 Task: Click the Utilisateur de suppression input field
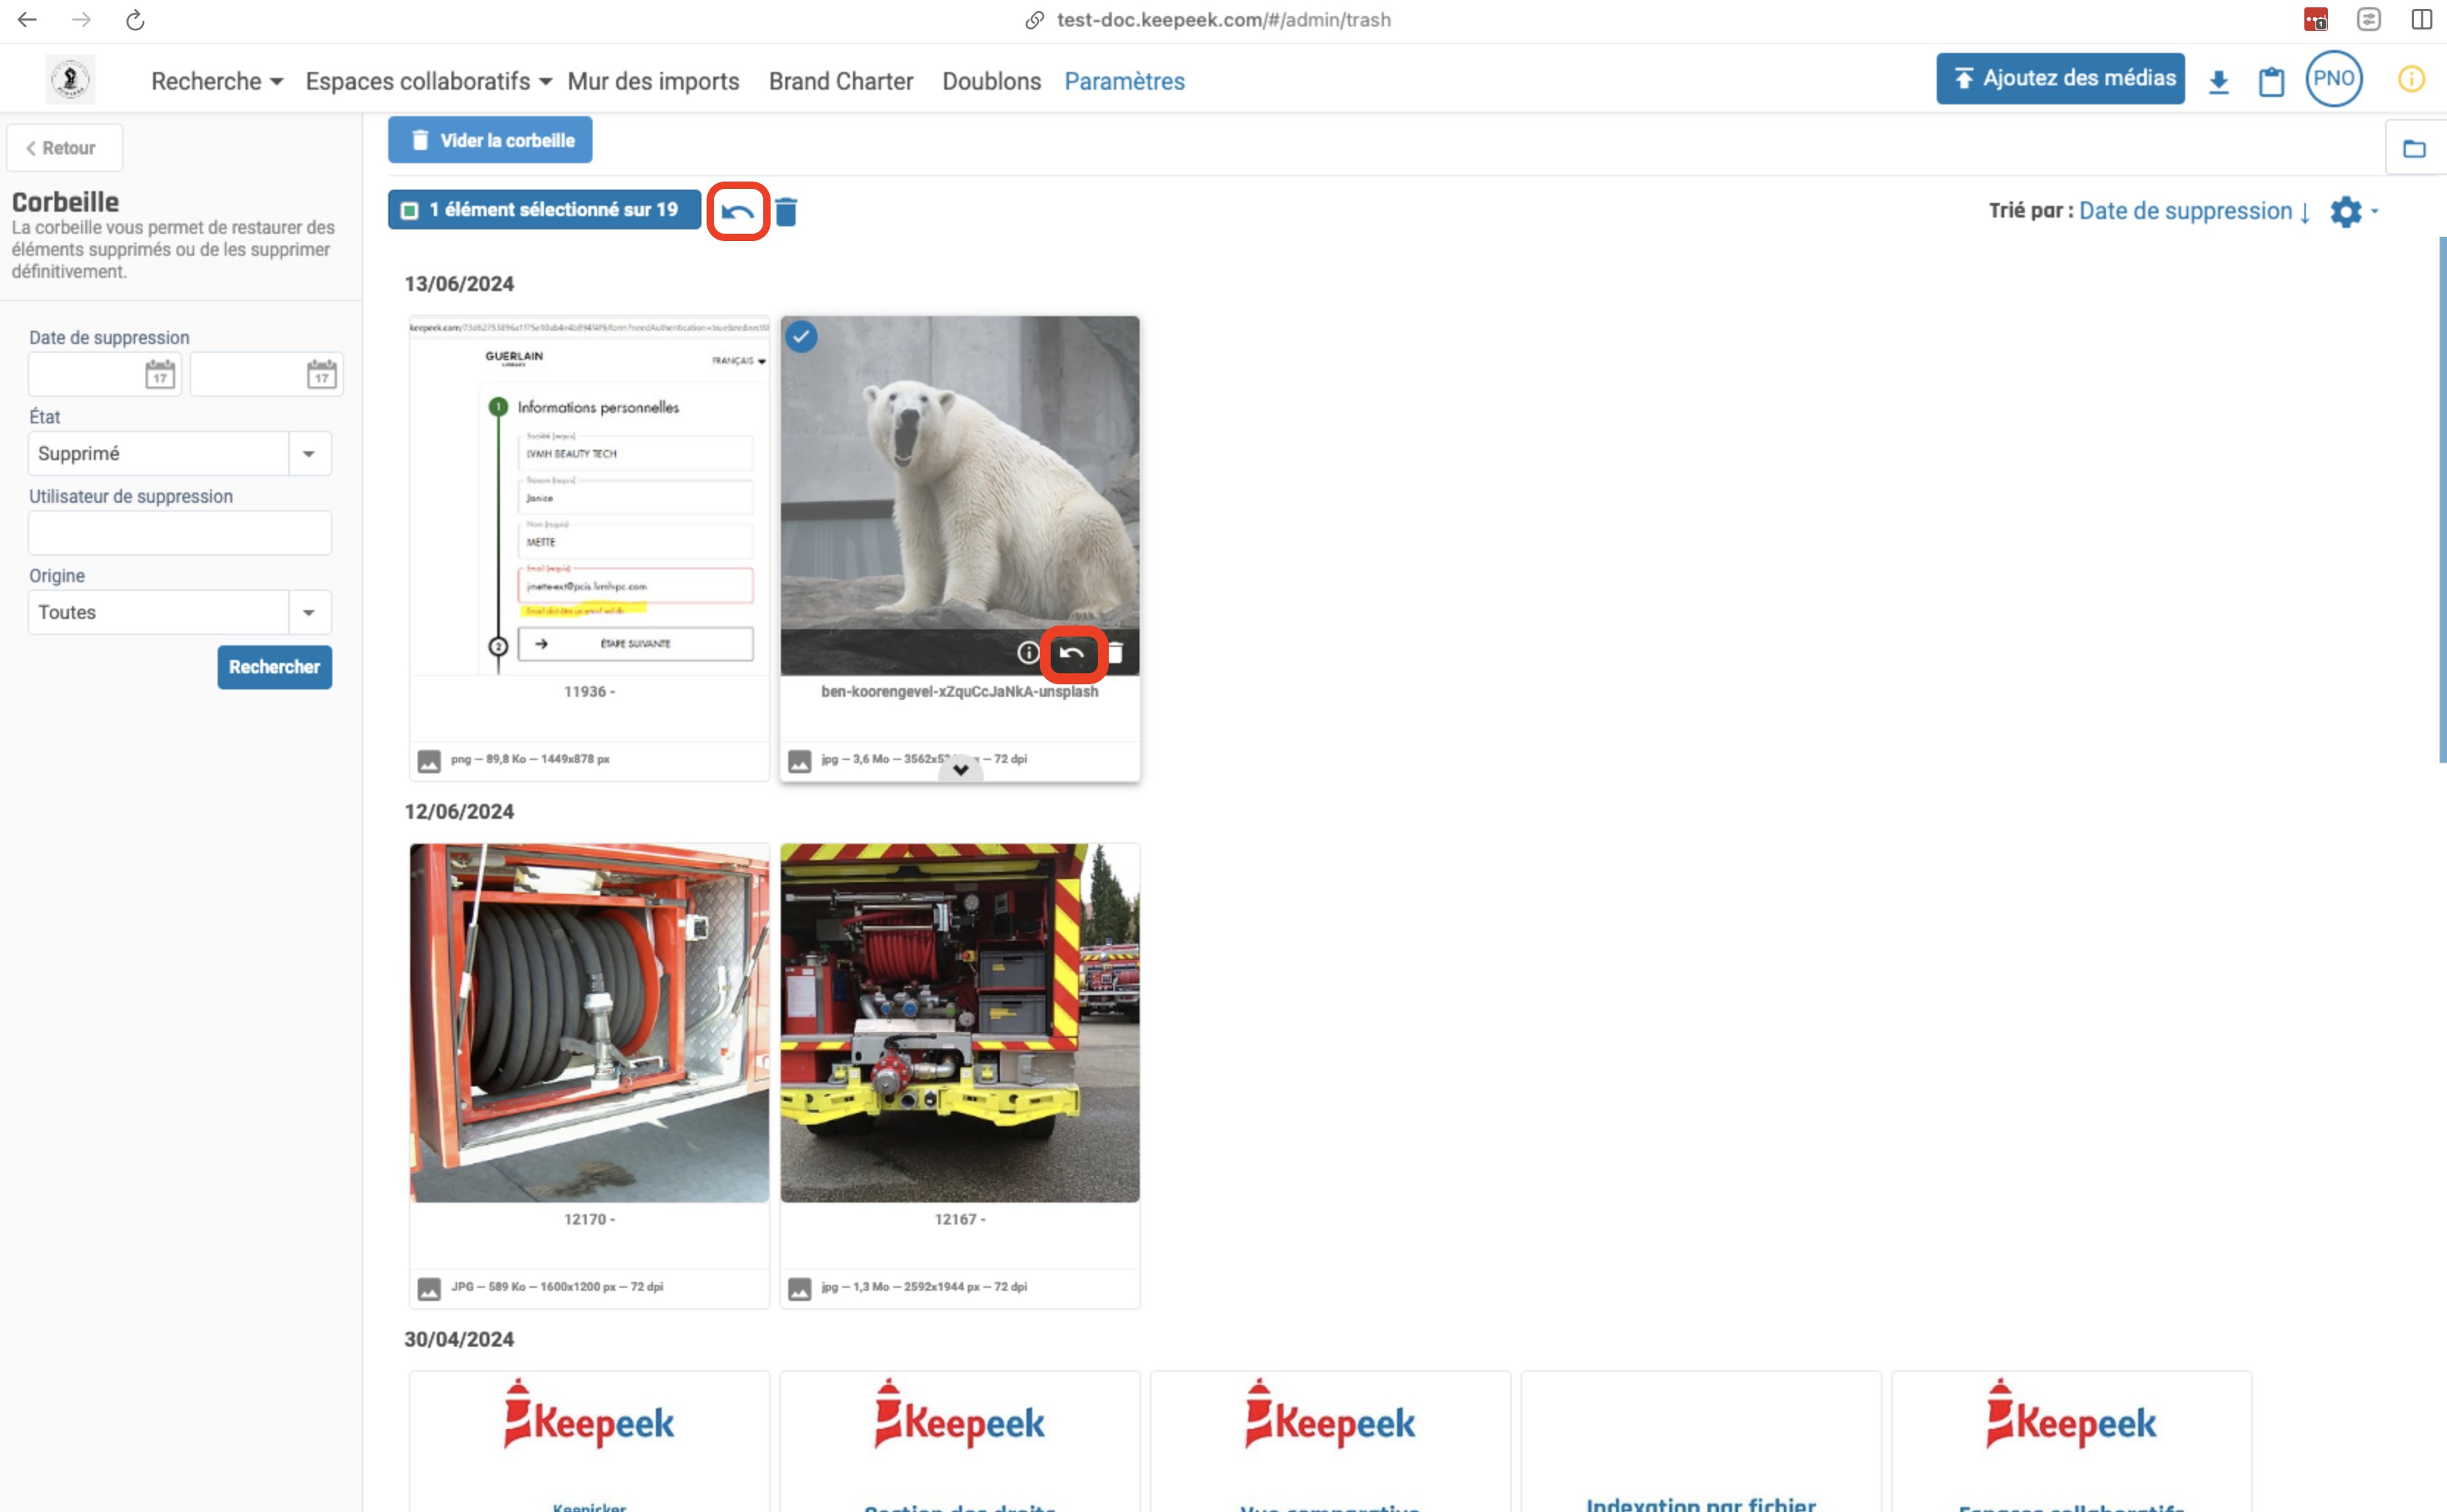(180, 533)
